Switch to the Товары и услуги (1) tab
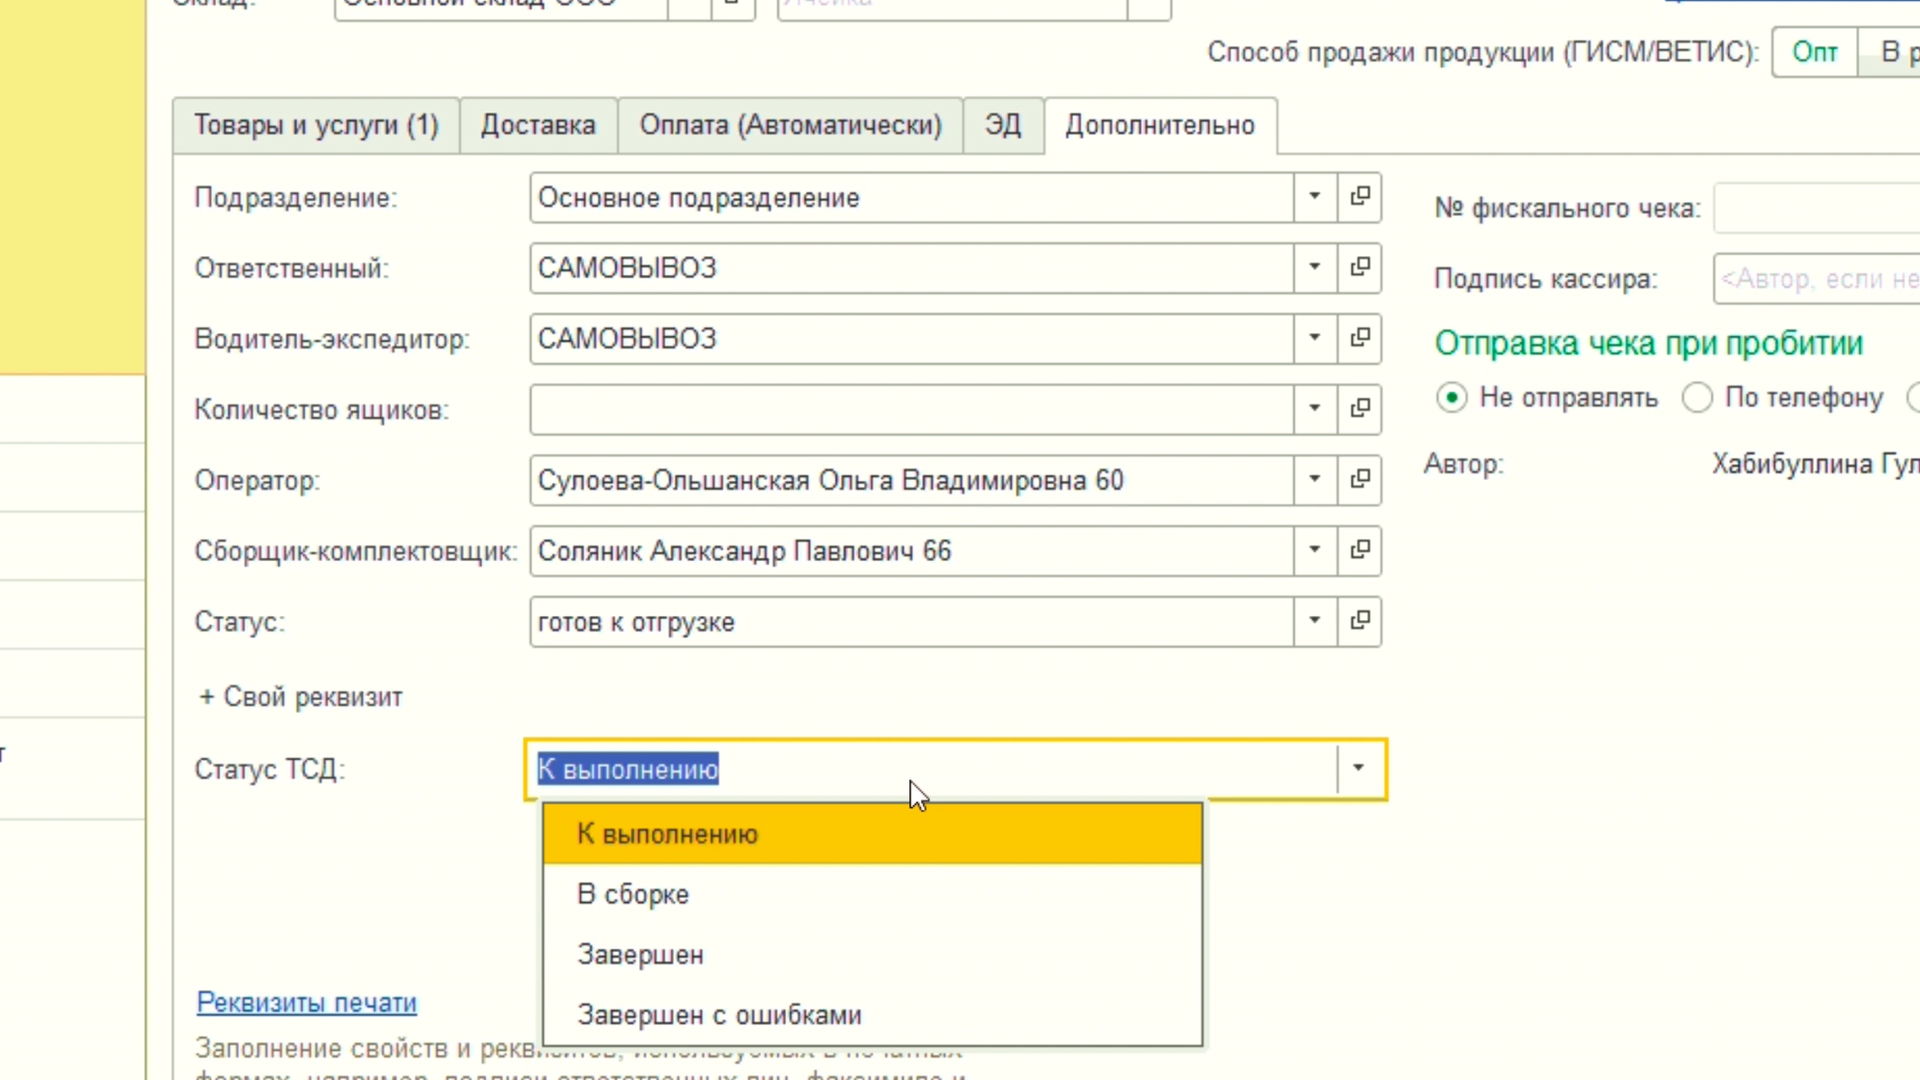 click(316, 125)
